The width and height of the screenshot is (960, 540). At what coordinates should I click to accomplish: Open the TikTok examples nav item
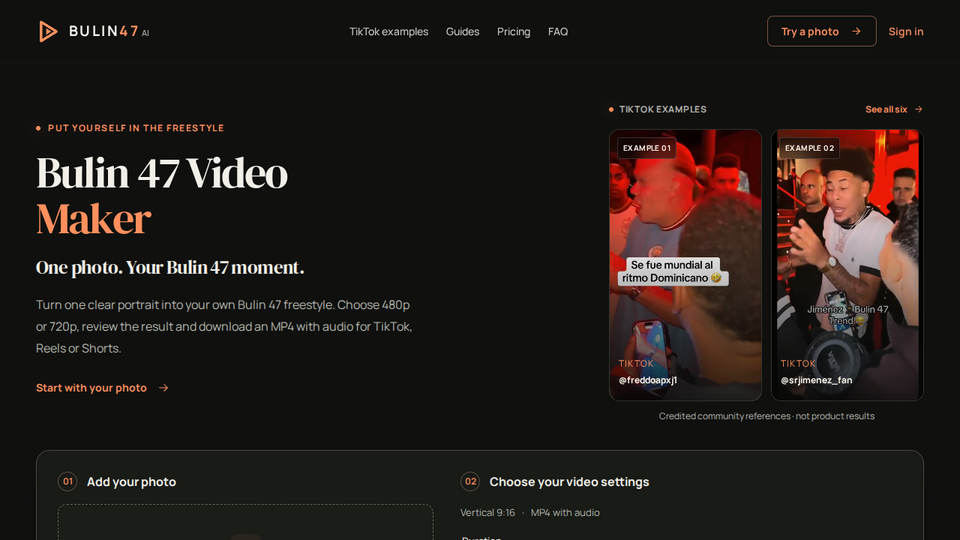click(x=389, y=31)
